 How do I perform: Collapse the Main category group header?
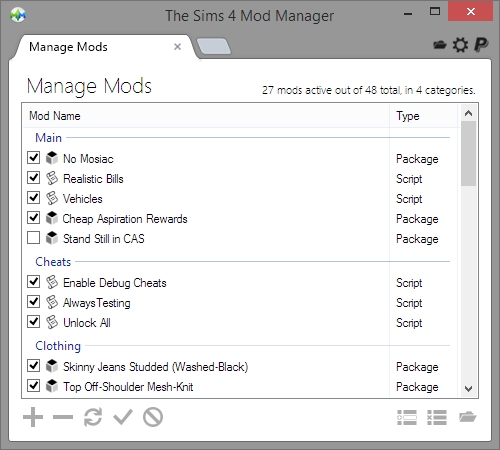[49, 138]
